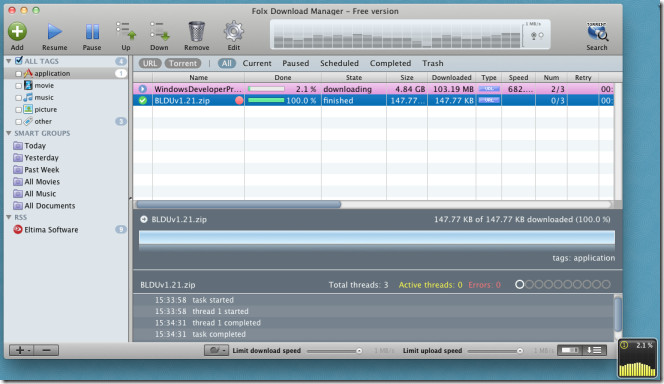Viewport: 664px width, 384px height.
Task: Click the minus button in sidebar footer
Action: click(x=47, y=350)
